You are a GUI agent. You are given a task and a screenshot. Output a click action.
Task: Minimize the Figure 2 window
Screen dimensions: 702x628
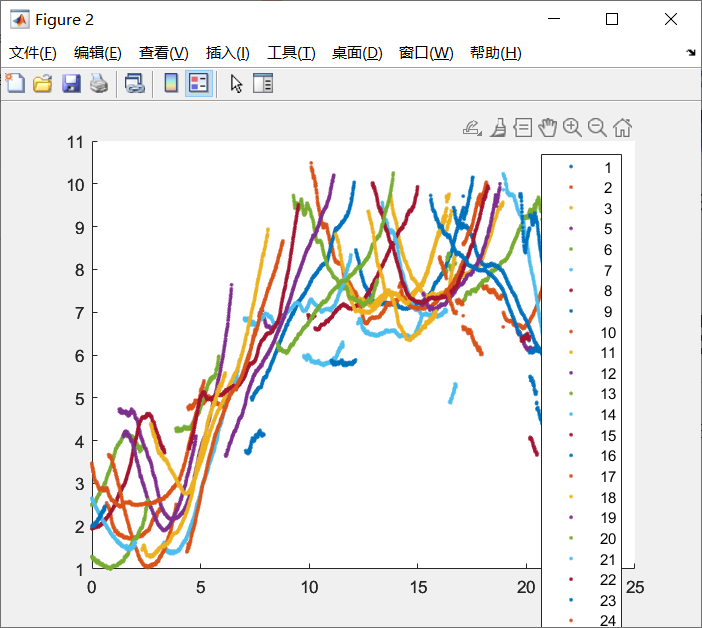(x=554, y=19)
